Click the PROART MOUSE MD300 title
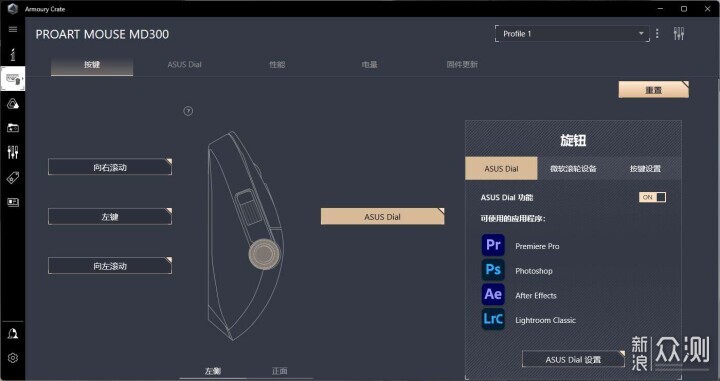 (102, 34)
